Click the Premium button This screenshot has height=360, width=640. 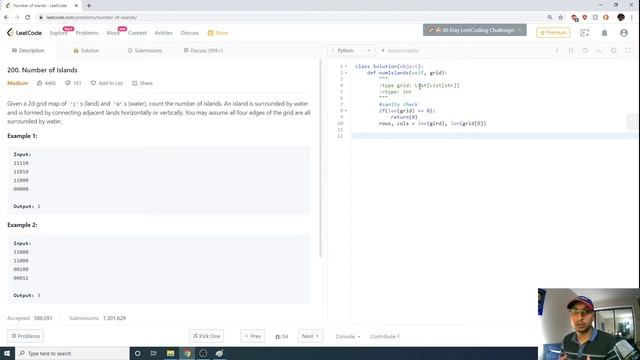tap(553, 33)
